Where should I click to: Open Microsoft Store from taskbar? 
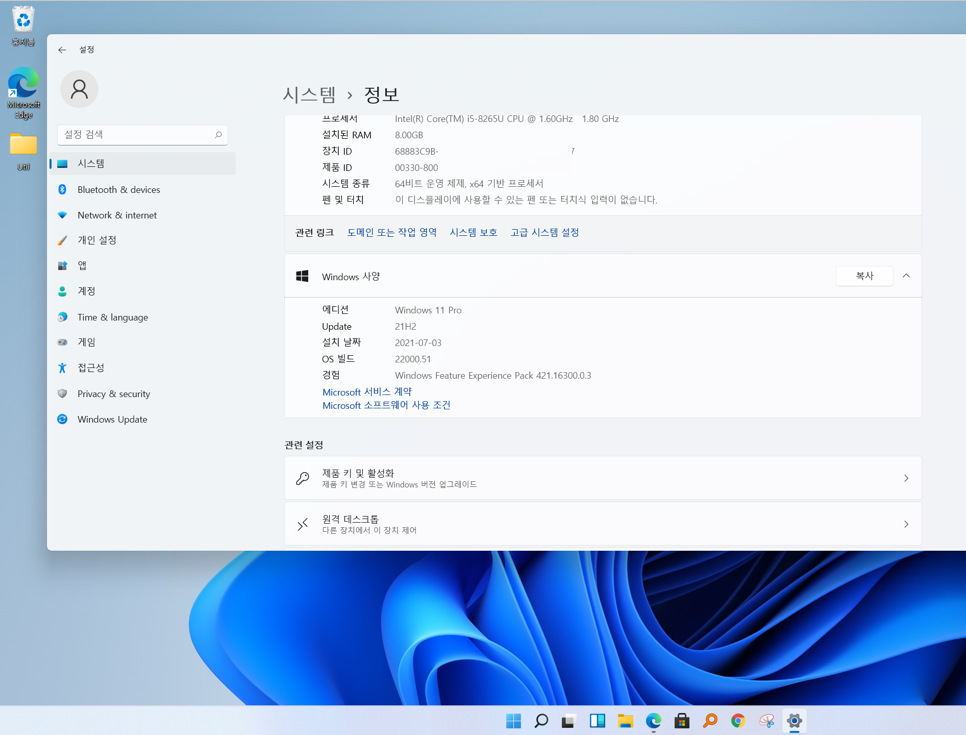tap(681, 721)
